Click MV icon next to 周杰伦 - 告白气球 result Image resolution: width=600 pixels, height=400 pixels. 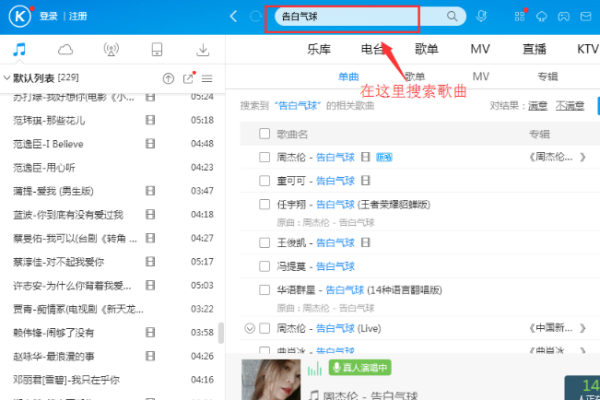coord(366,157)
